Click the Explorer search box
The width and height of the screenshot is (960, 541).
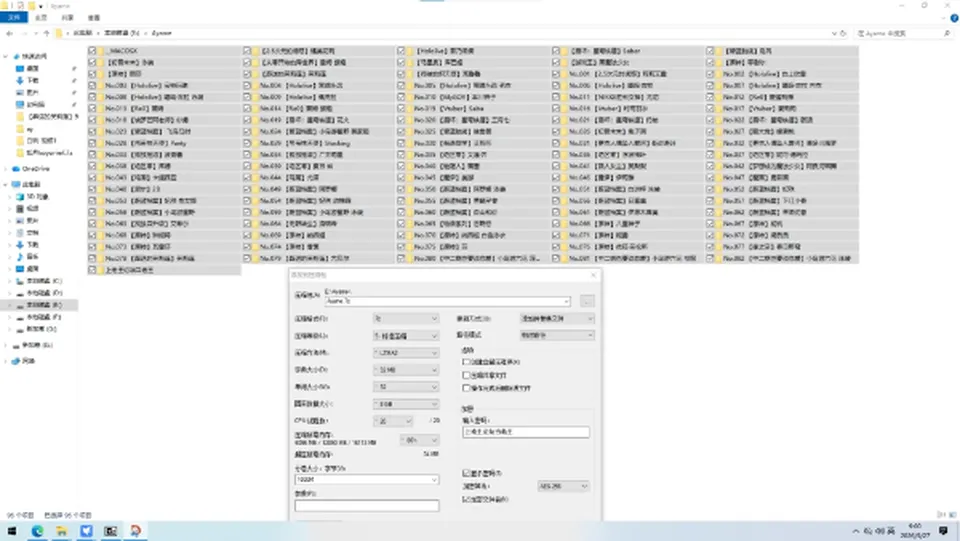904,33
